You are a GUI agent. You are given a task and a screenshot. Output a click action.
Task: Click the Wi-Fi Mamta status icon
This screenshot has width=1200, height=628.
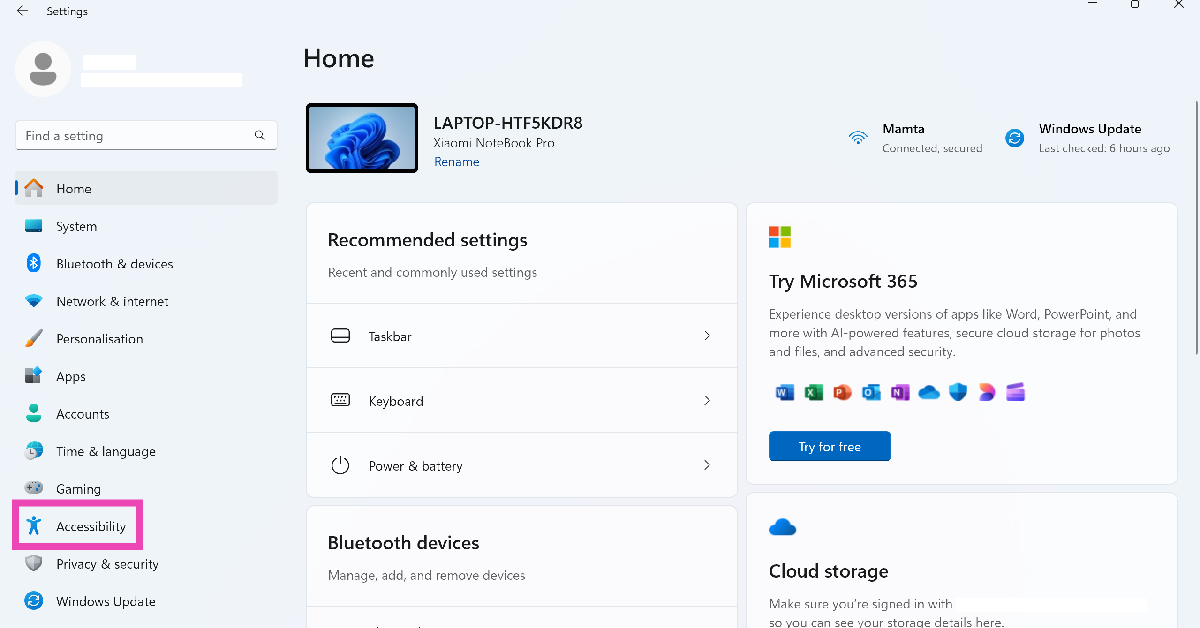[858, 138]
